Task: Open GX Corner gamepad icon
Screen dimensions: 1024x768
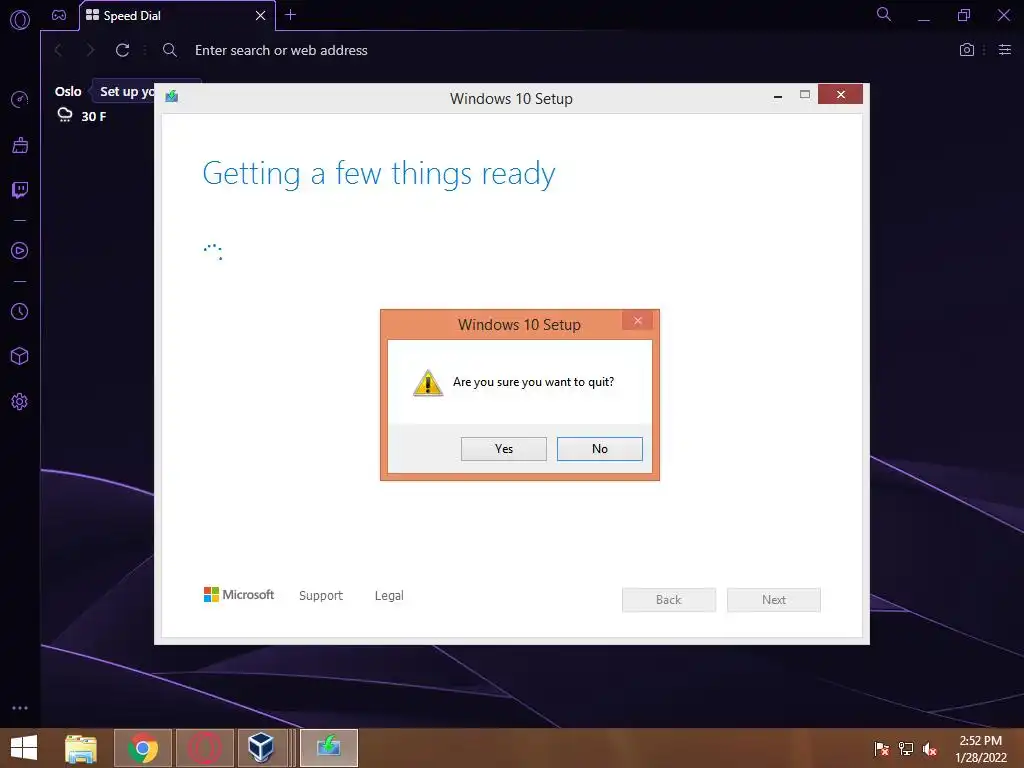Action: [x=59, y=15]
